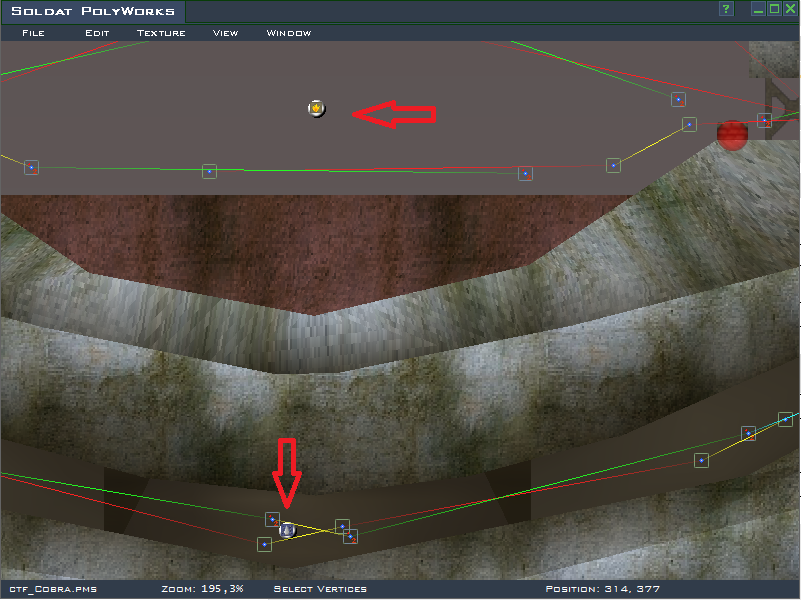
Task: Maximize the PolyWorks window
Action: [774, 9]
